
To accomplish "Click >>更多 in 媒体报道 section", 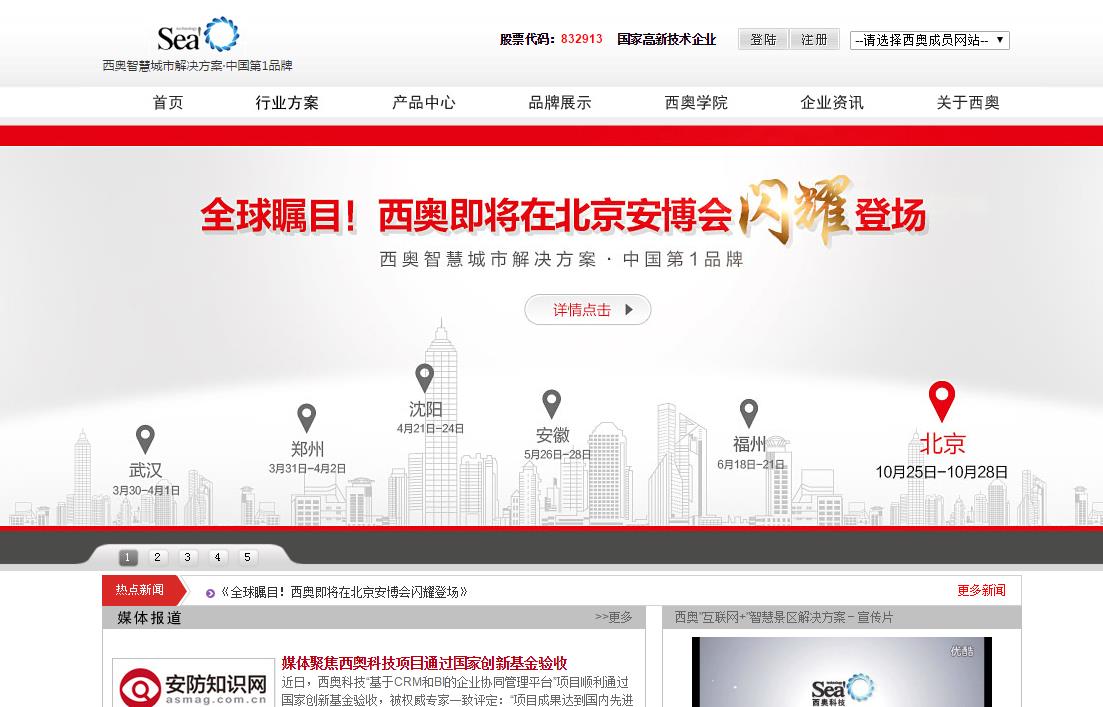I will pos(613,617).
